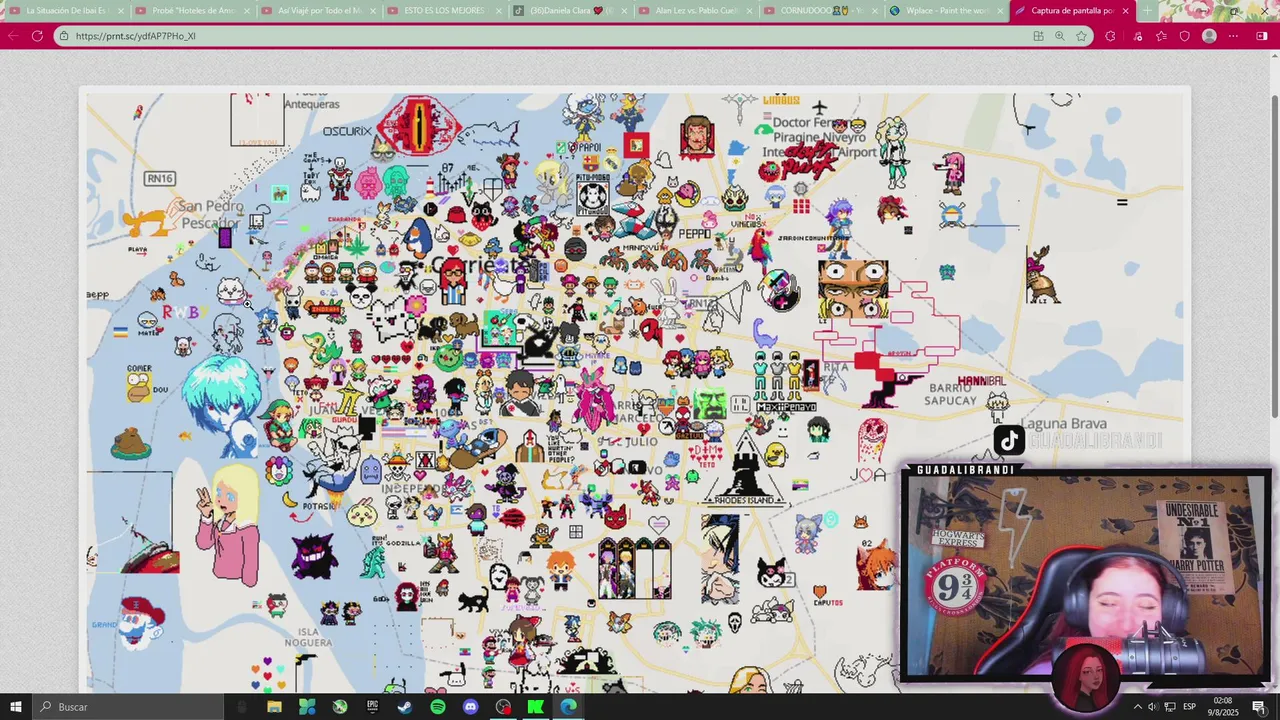This screenshot has width=1280, height=720.
Task: Open the Windows Start menu
Action: 16,707
